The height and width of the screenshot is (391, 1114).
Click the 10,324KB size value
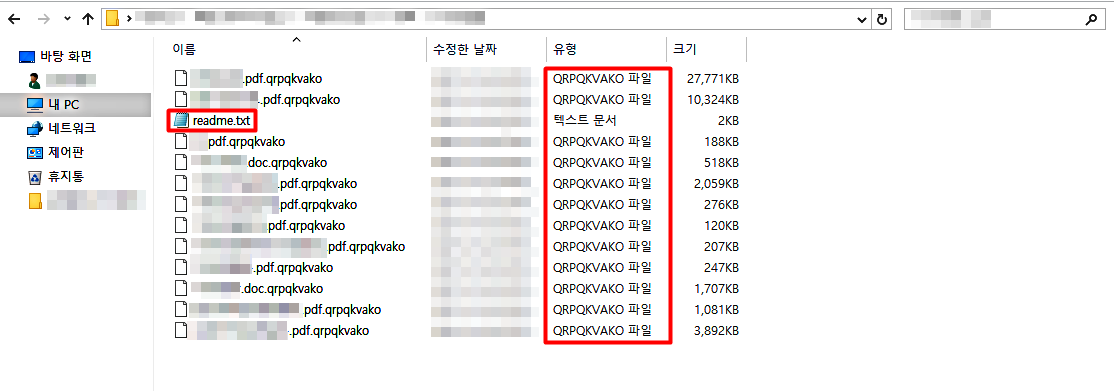(x=713, y=99)
